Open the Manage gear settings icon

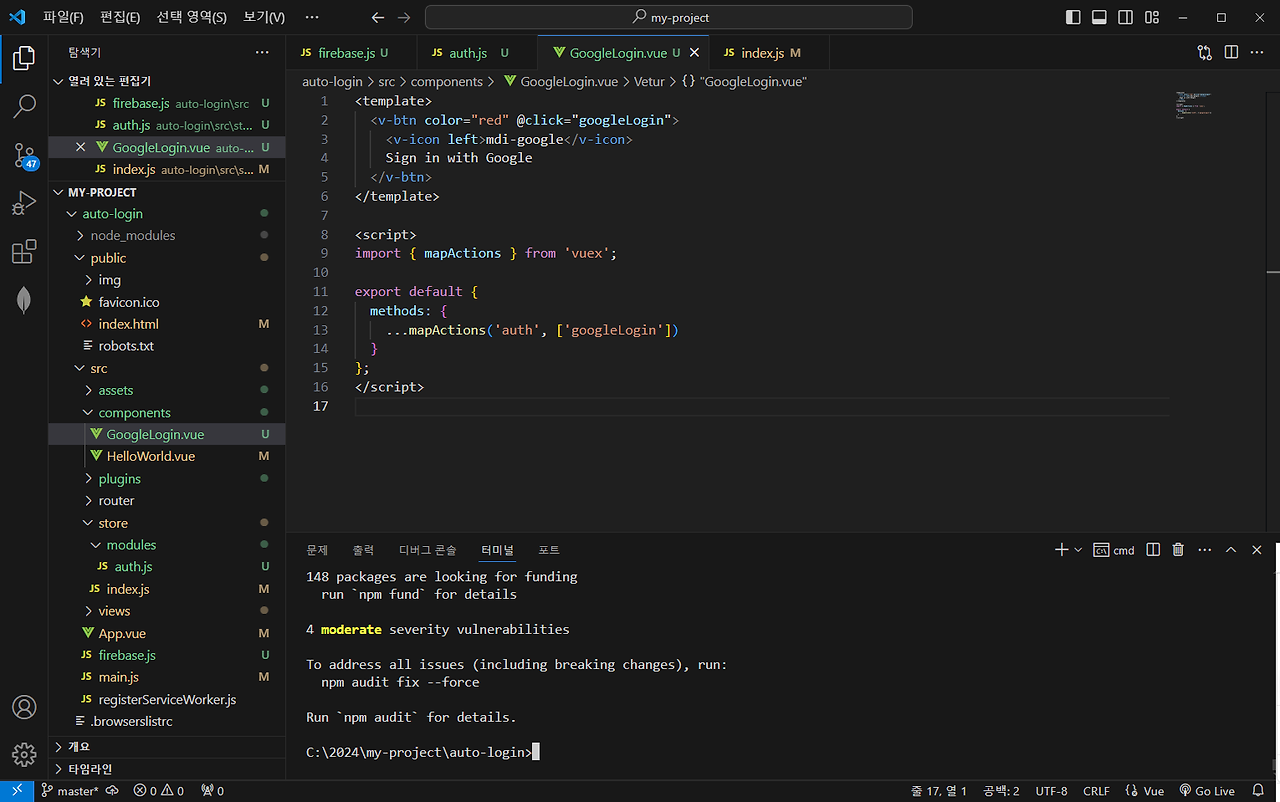(x=24, y=755)
